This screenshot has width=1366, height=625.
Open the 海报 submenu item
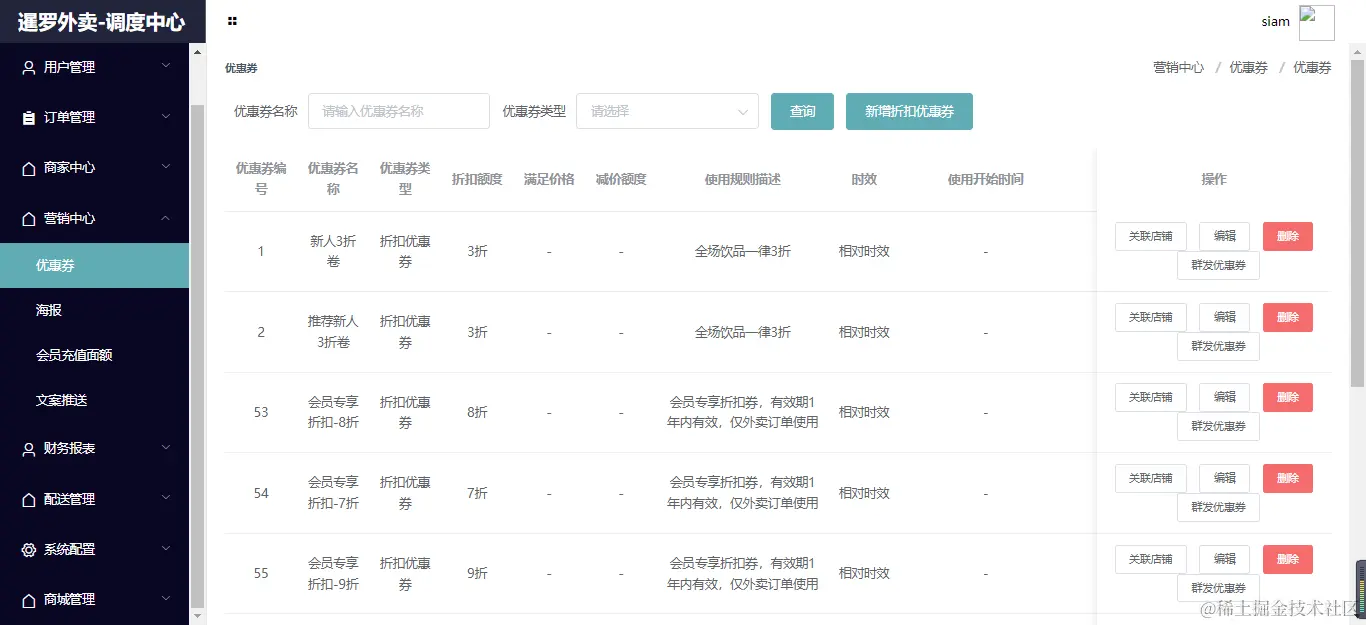click(94, 310)
